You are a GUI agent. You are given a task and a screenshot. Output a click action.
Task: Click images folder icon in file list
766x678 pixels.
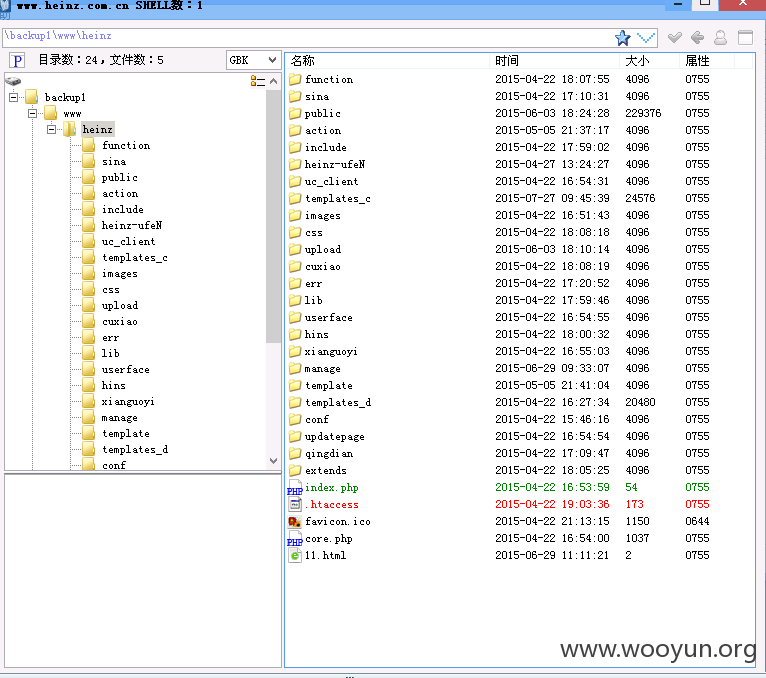295,215
